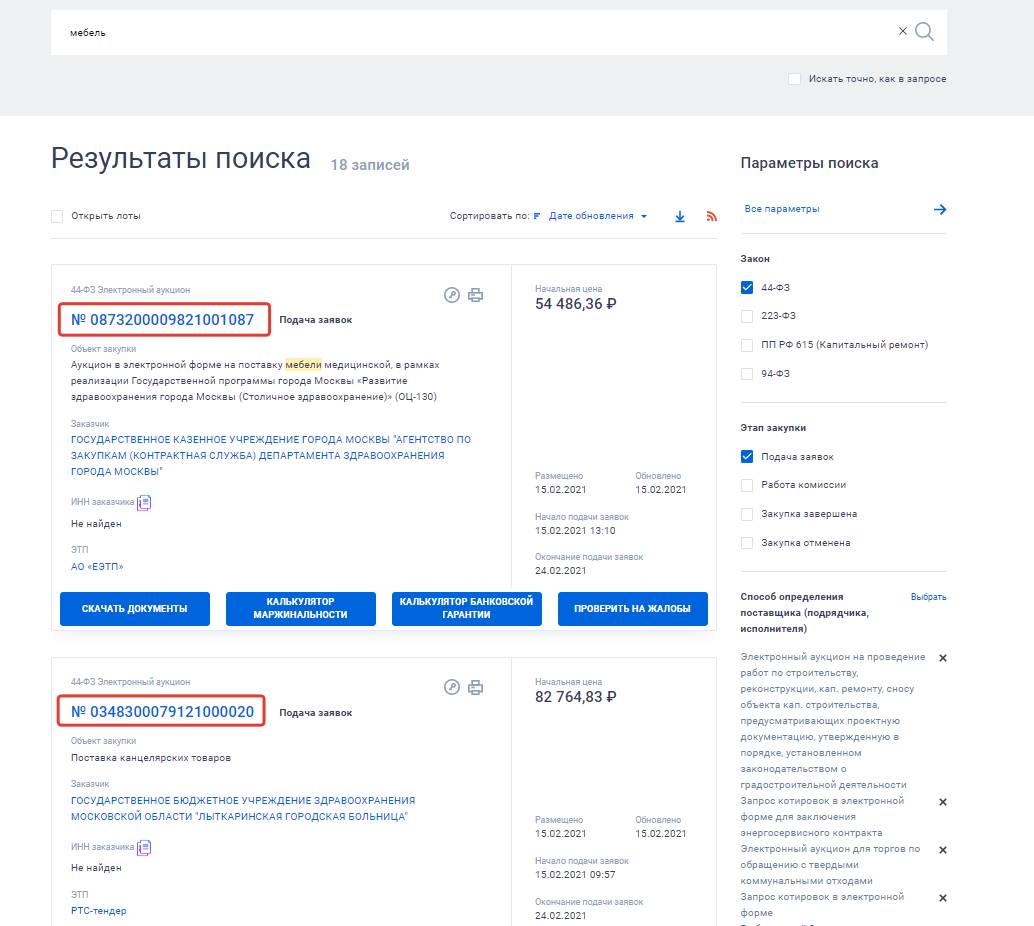The image size is (1034, 926).
Task: Open procurement № 0348300079121000020
Action: click(162, 712)
